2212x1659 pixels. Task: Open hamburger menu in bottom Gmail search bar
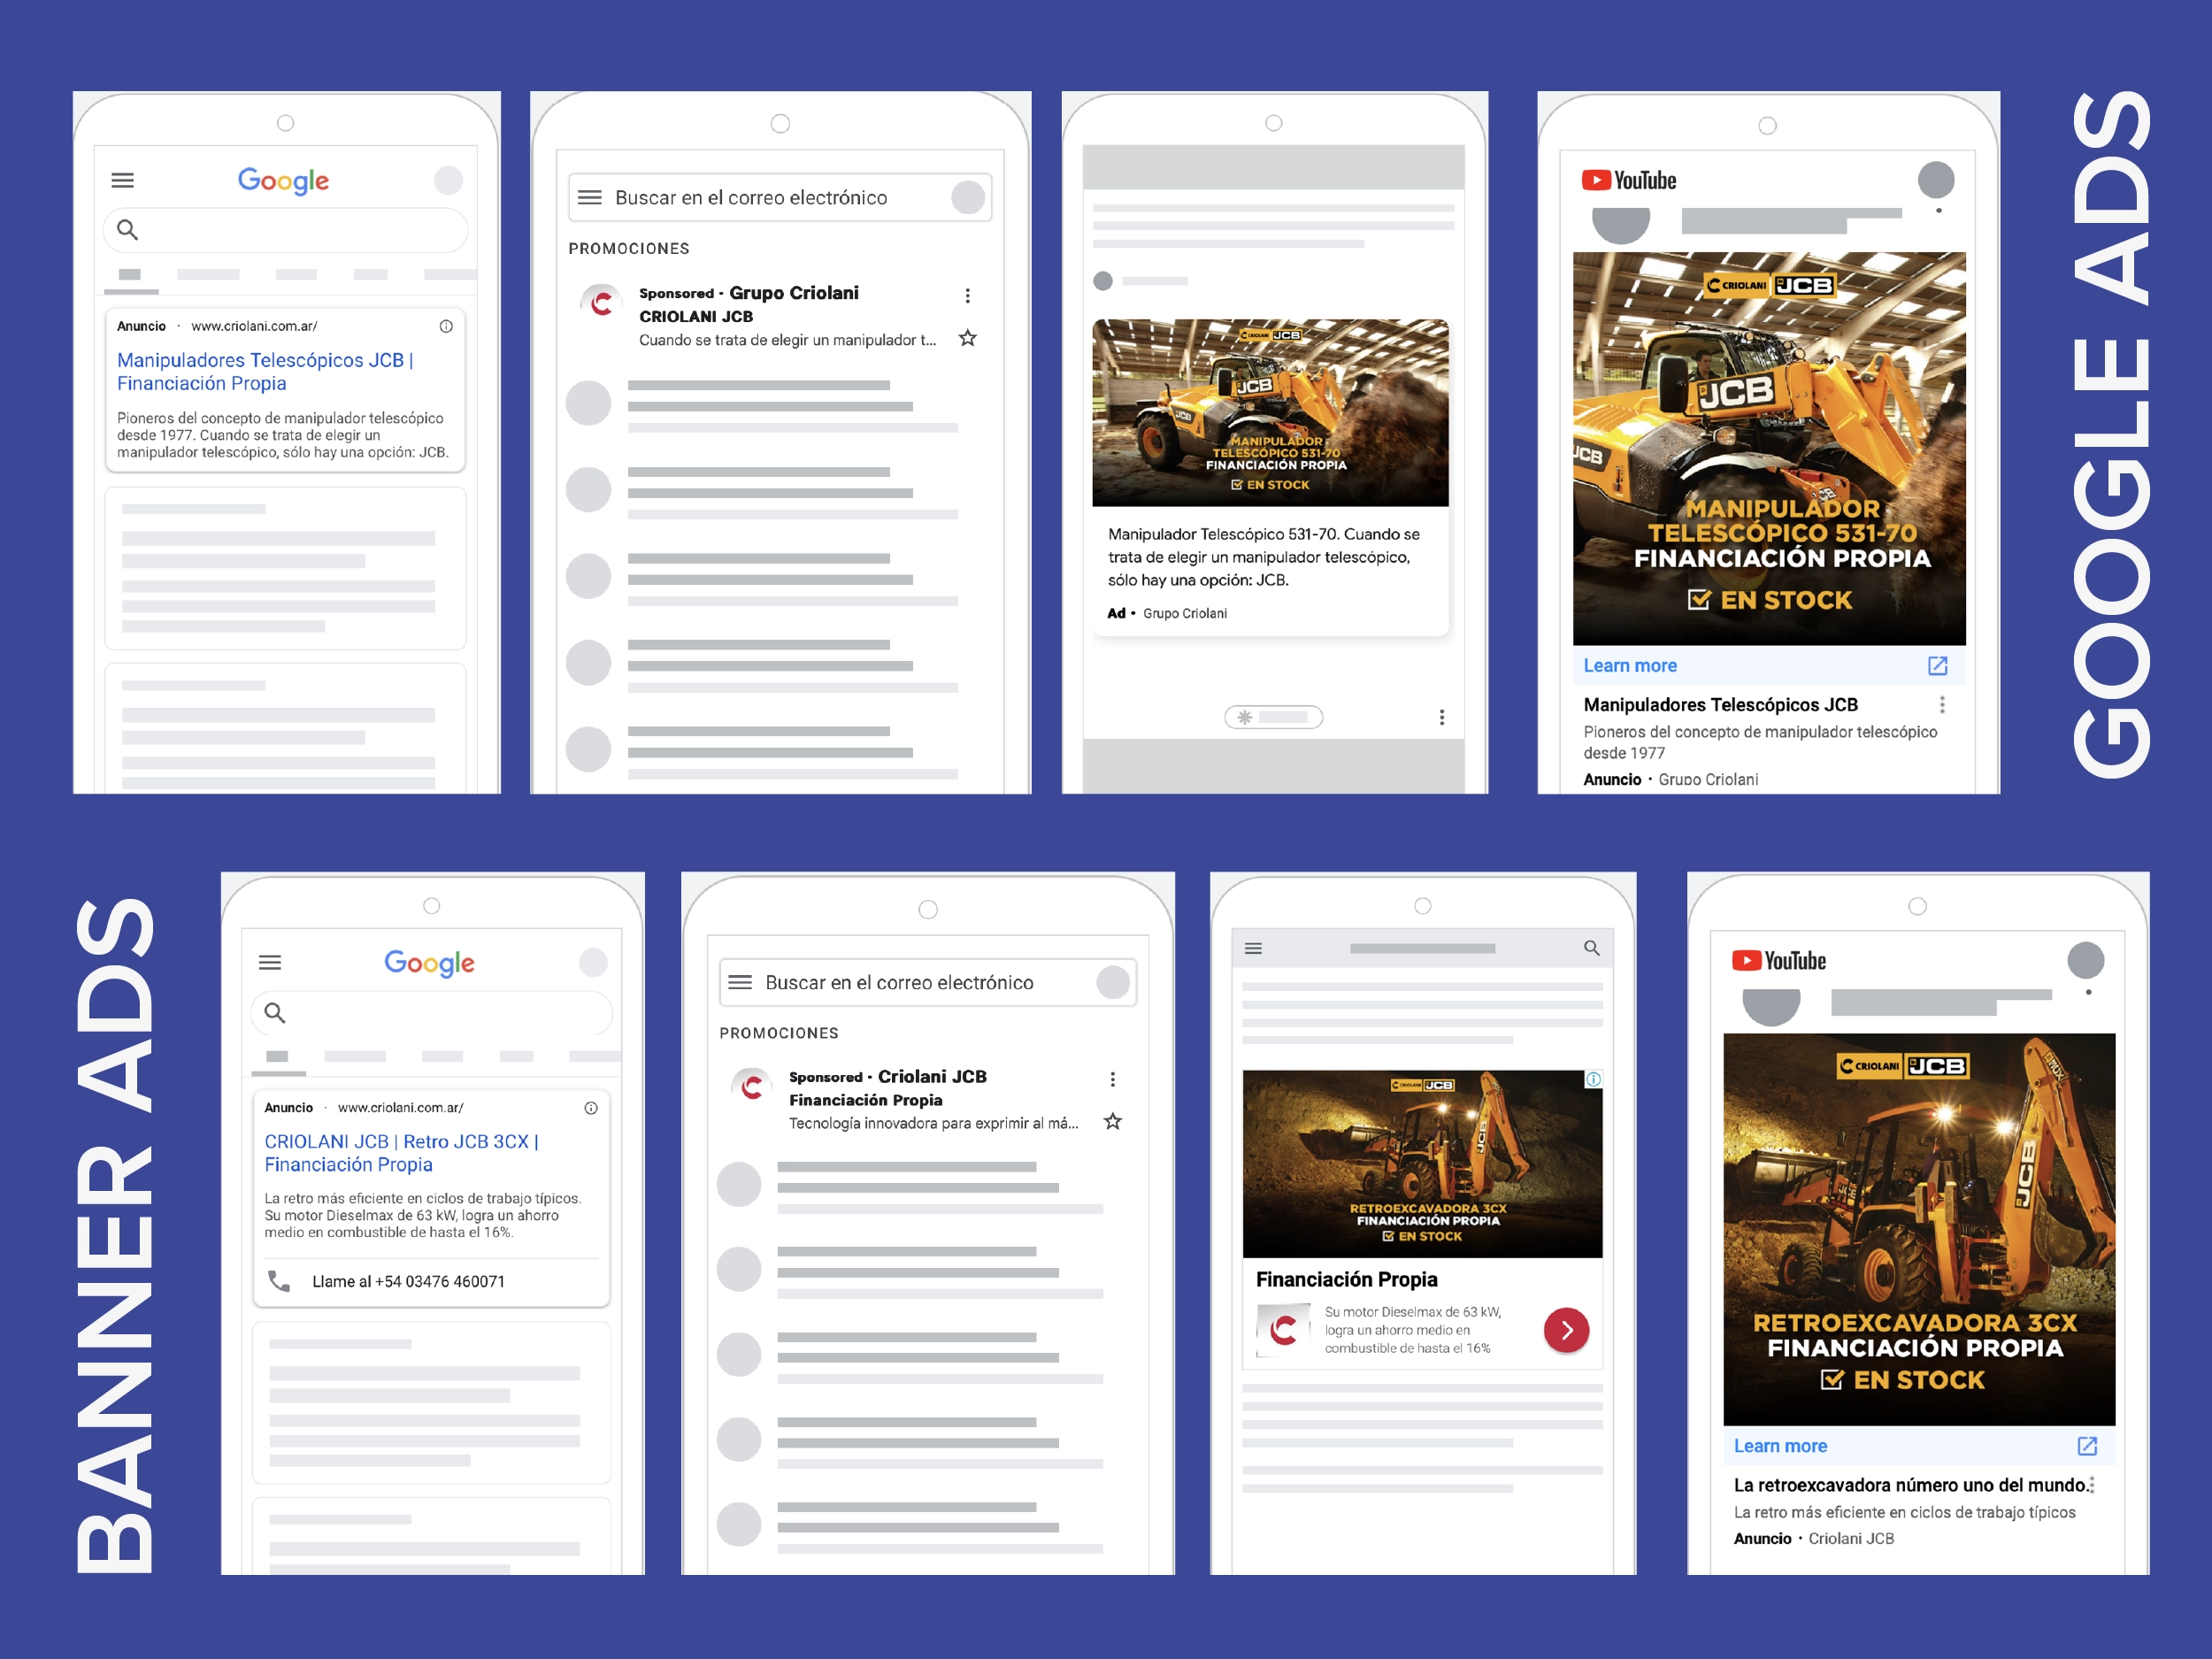click(740, 982)
